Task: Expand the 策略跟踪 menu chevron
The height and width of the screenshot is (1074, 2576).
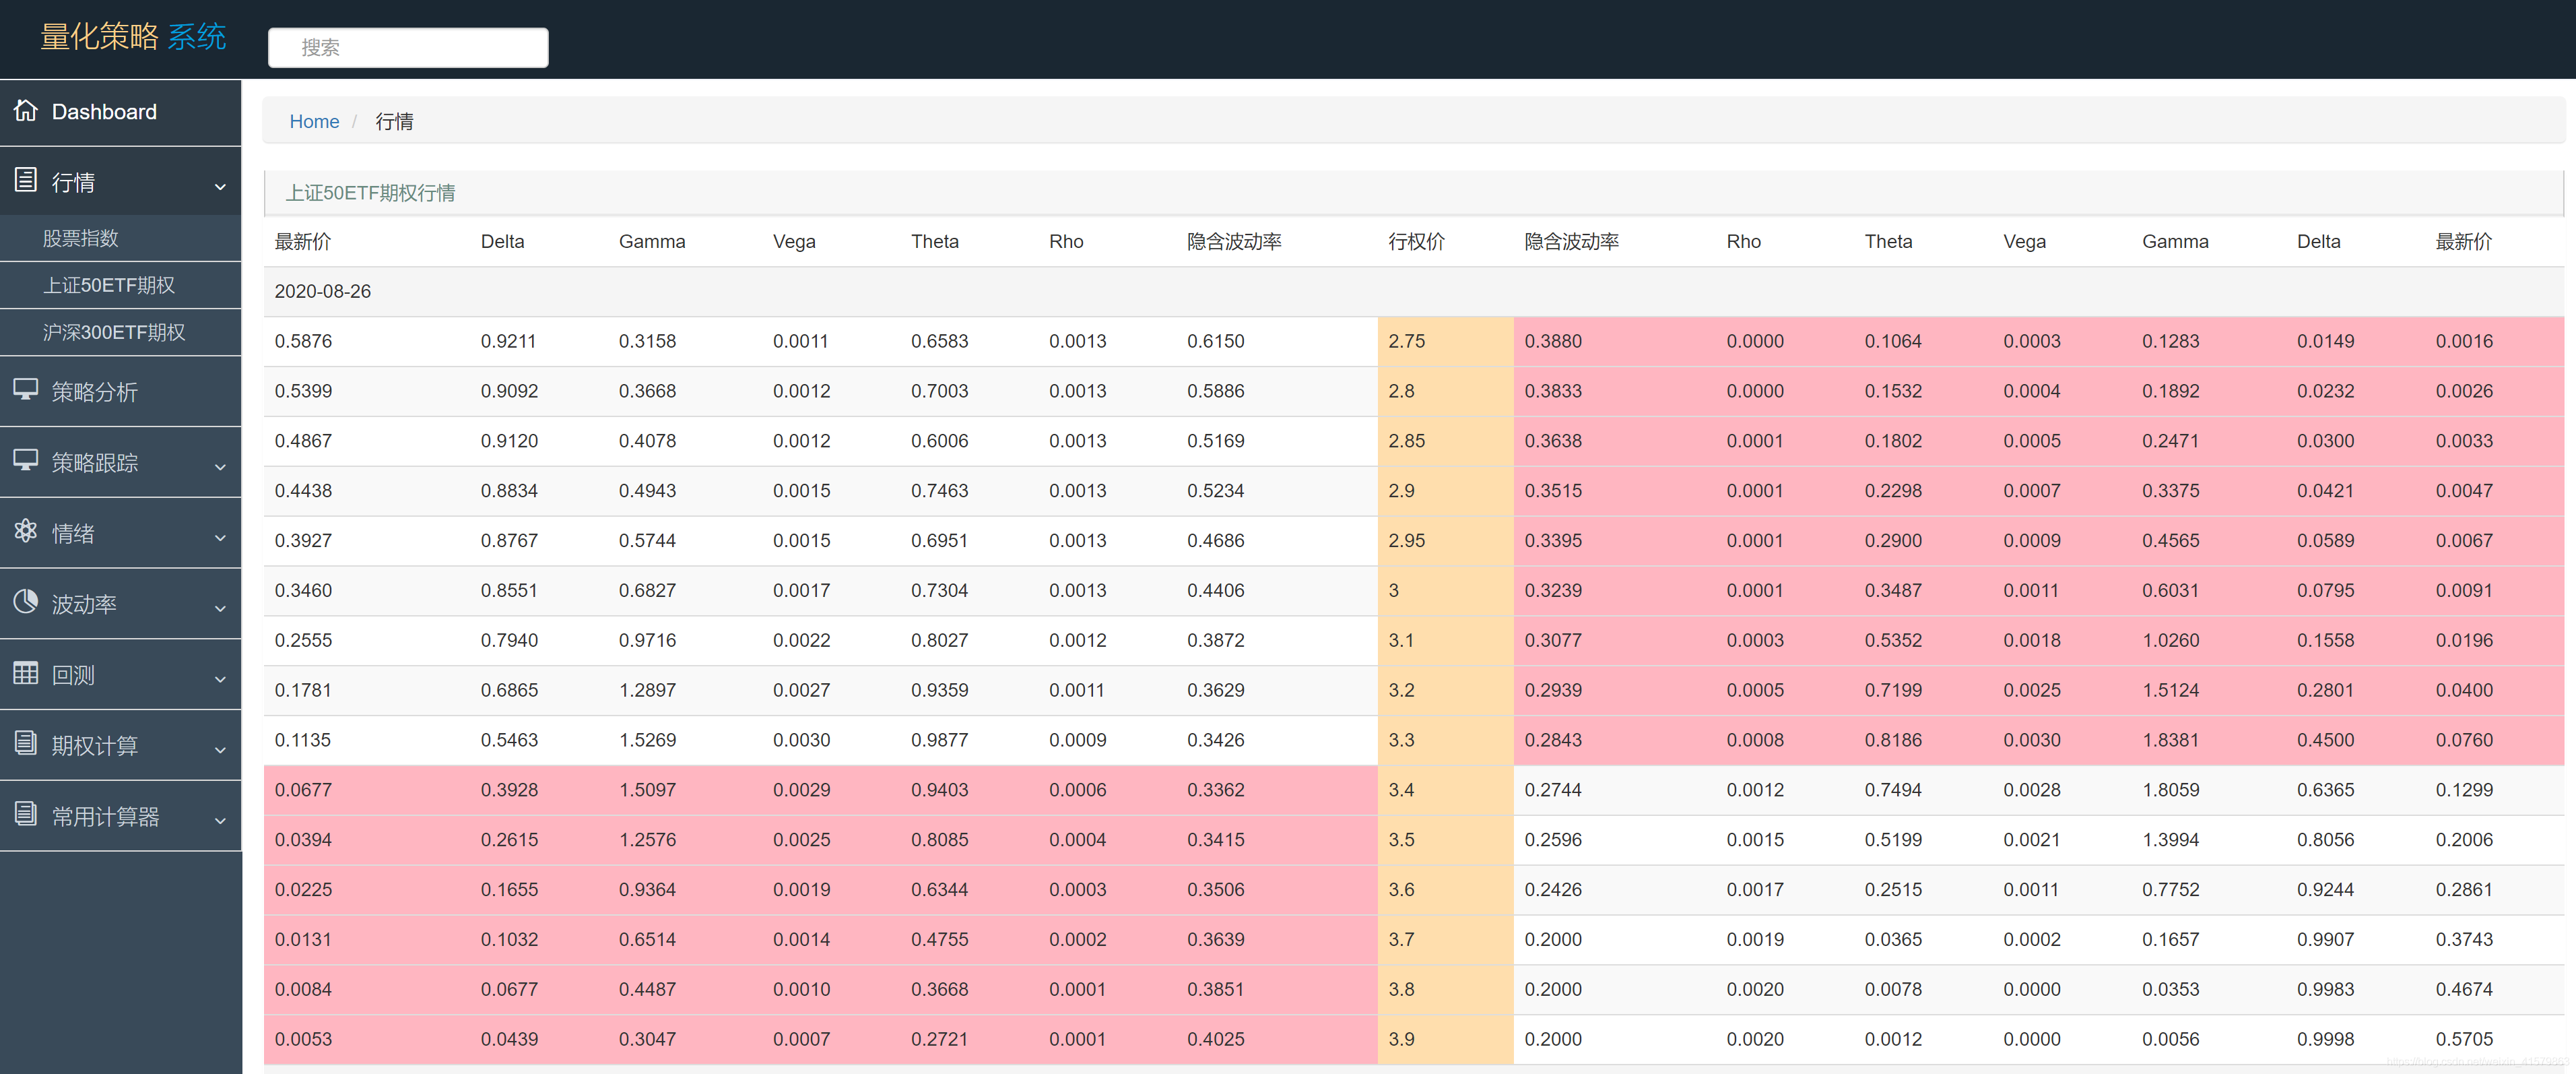Action: tap(220, 466)
